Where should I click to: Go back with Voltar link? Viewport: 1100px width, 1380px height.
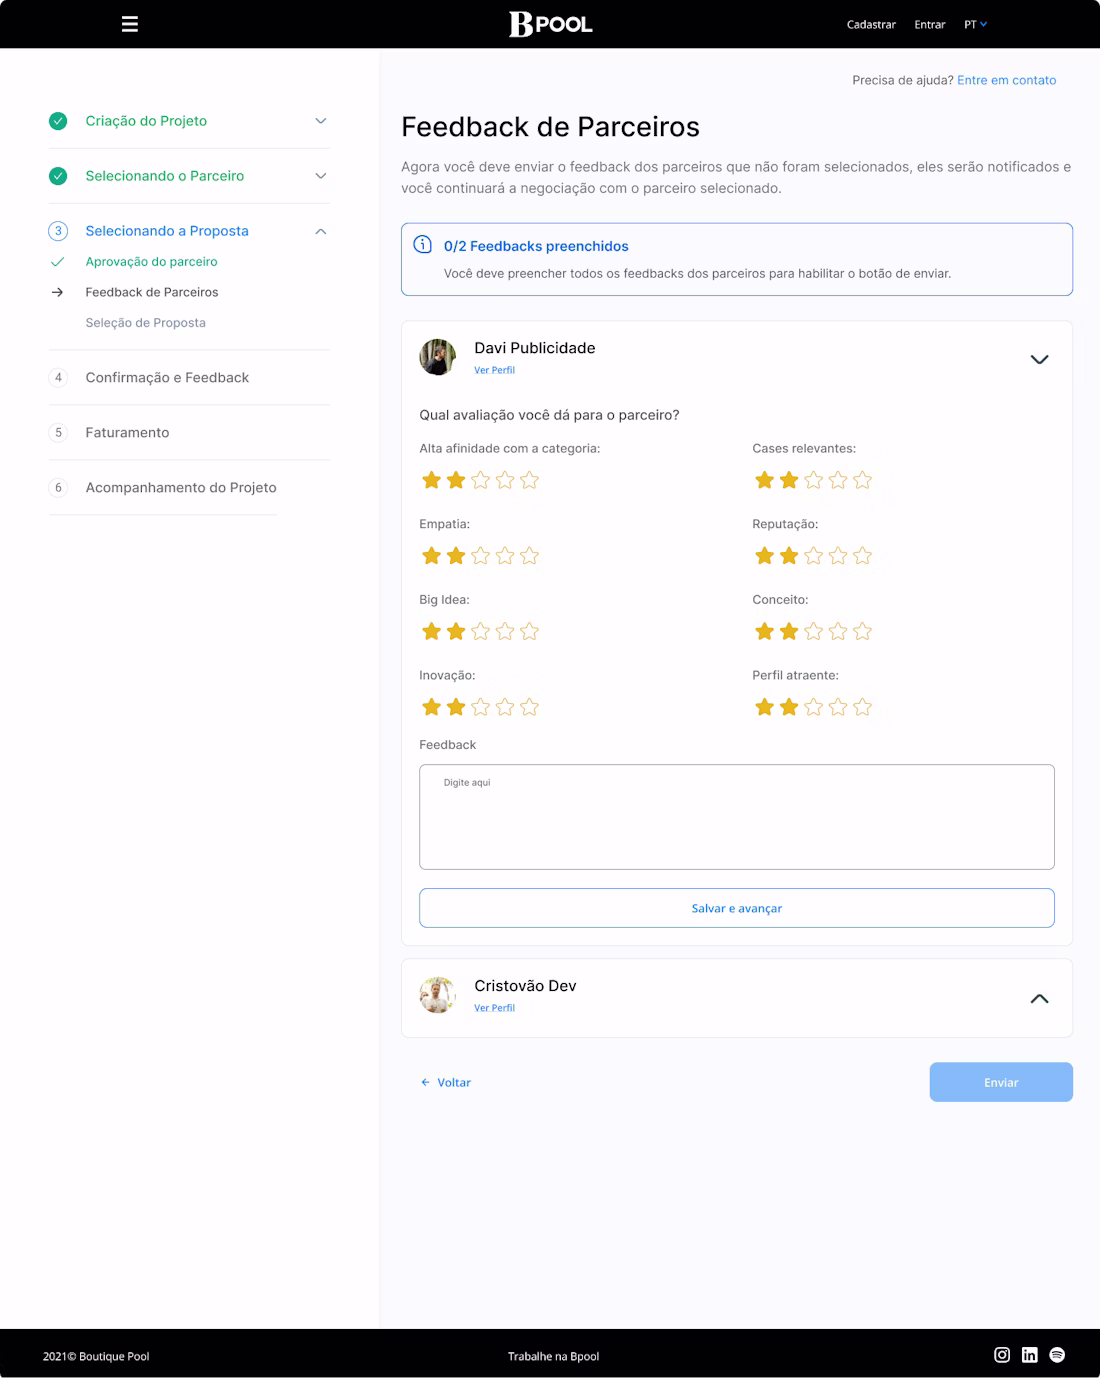(446, 1082)
